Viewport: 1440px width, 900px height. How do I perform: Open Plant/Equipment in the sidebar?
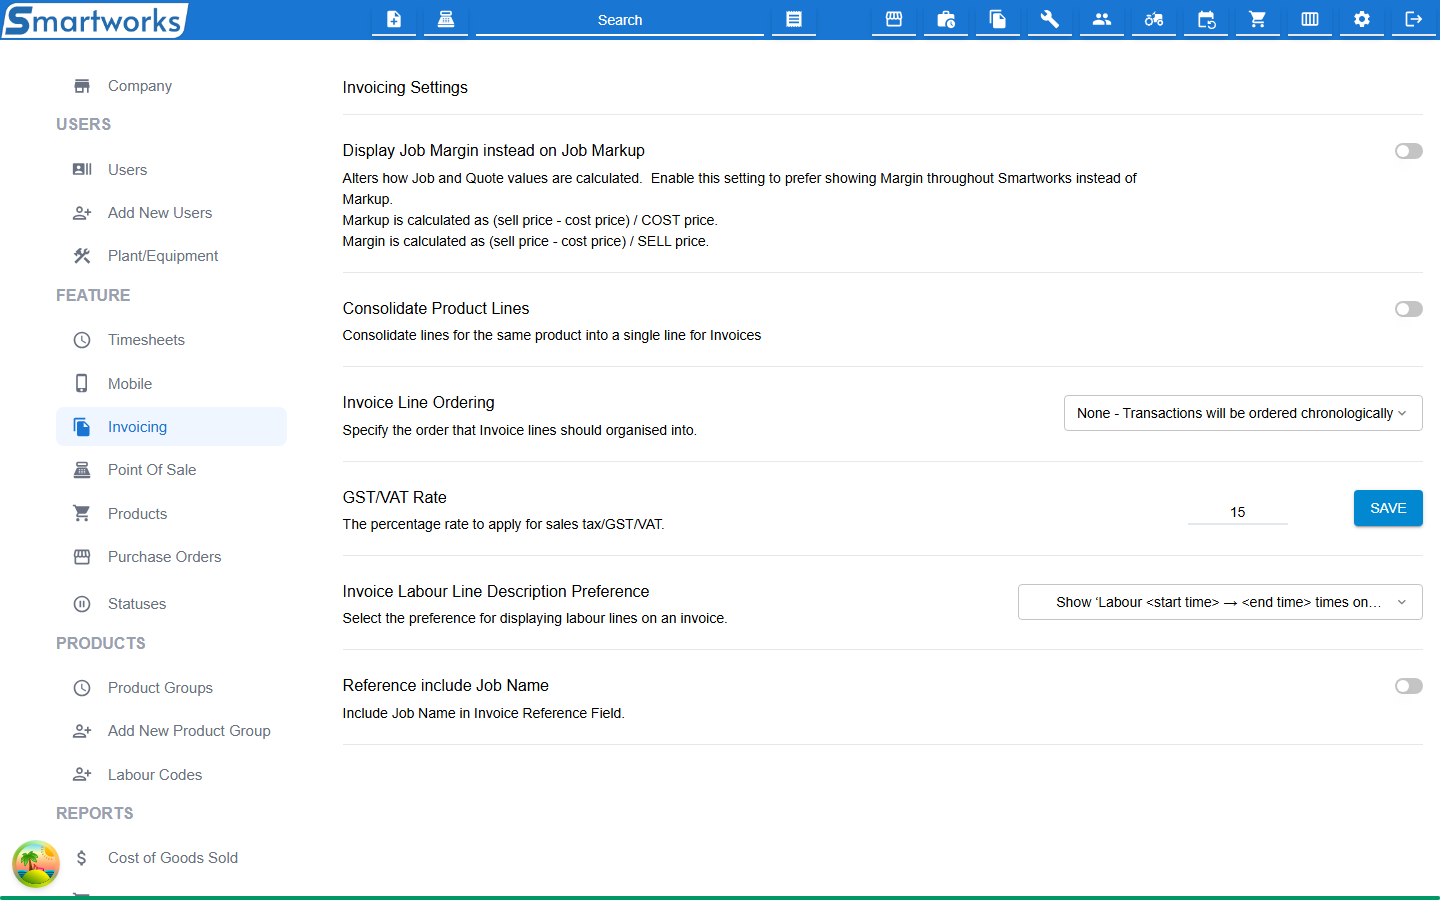171,256
